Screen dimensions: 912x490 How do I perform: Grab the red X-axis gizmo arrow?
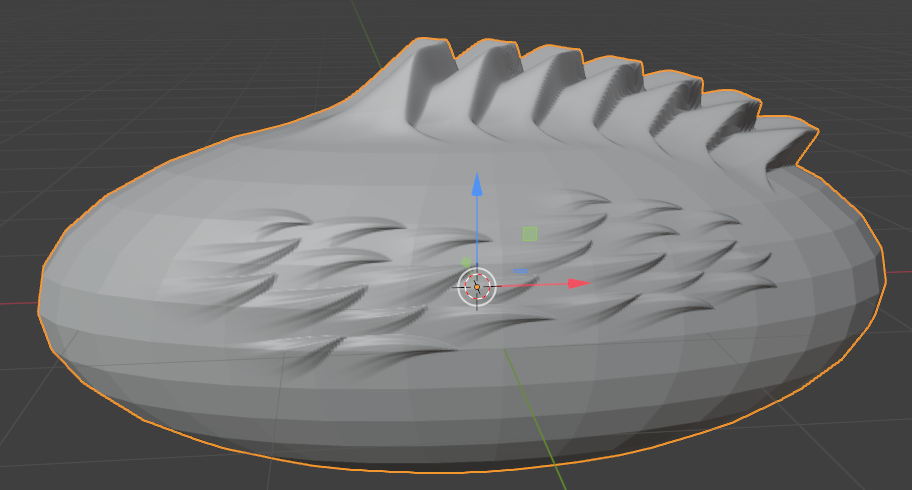[x=579, y=283]
